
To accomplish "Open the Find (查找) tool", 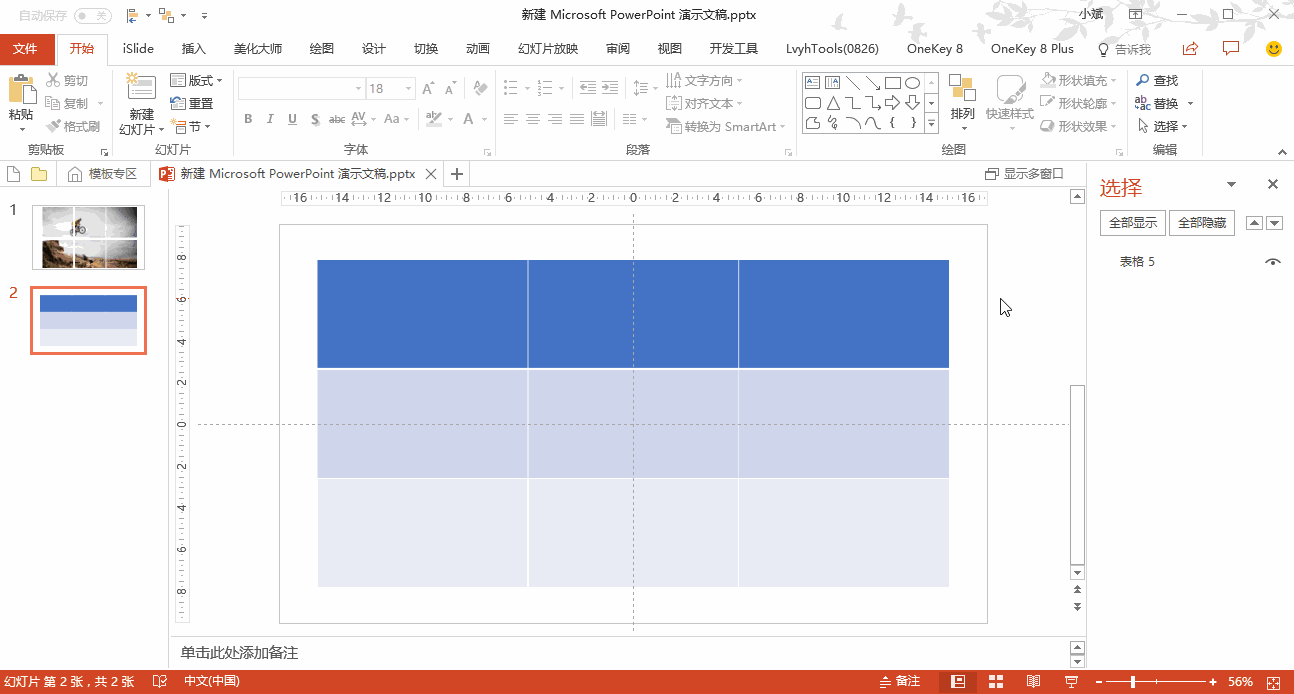I will click(x=1163, y=80).
